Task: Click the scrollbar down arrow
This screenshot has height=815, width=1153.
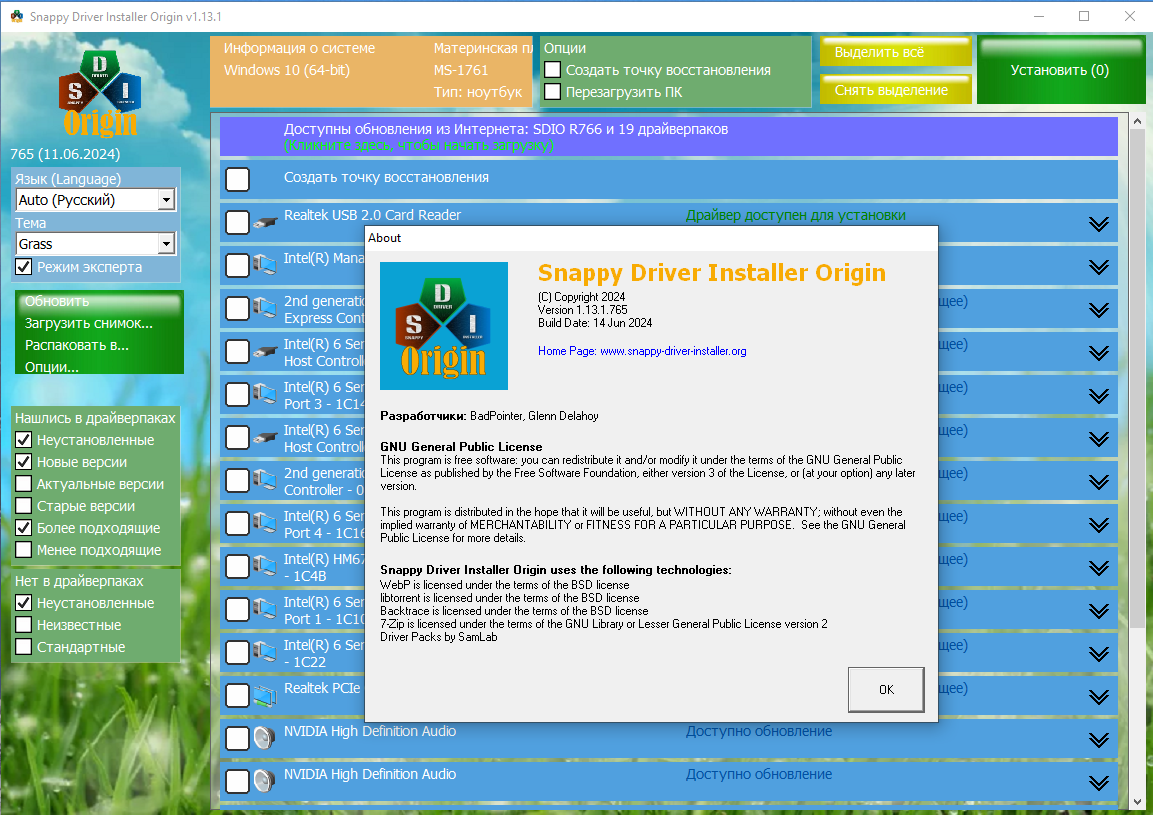Action: (x=1137, y=801)
